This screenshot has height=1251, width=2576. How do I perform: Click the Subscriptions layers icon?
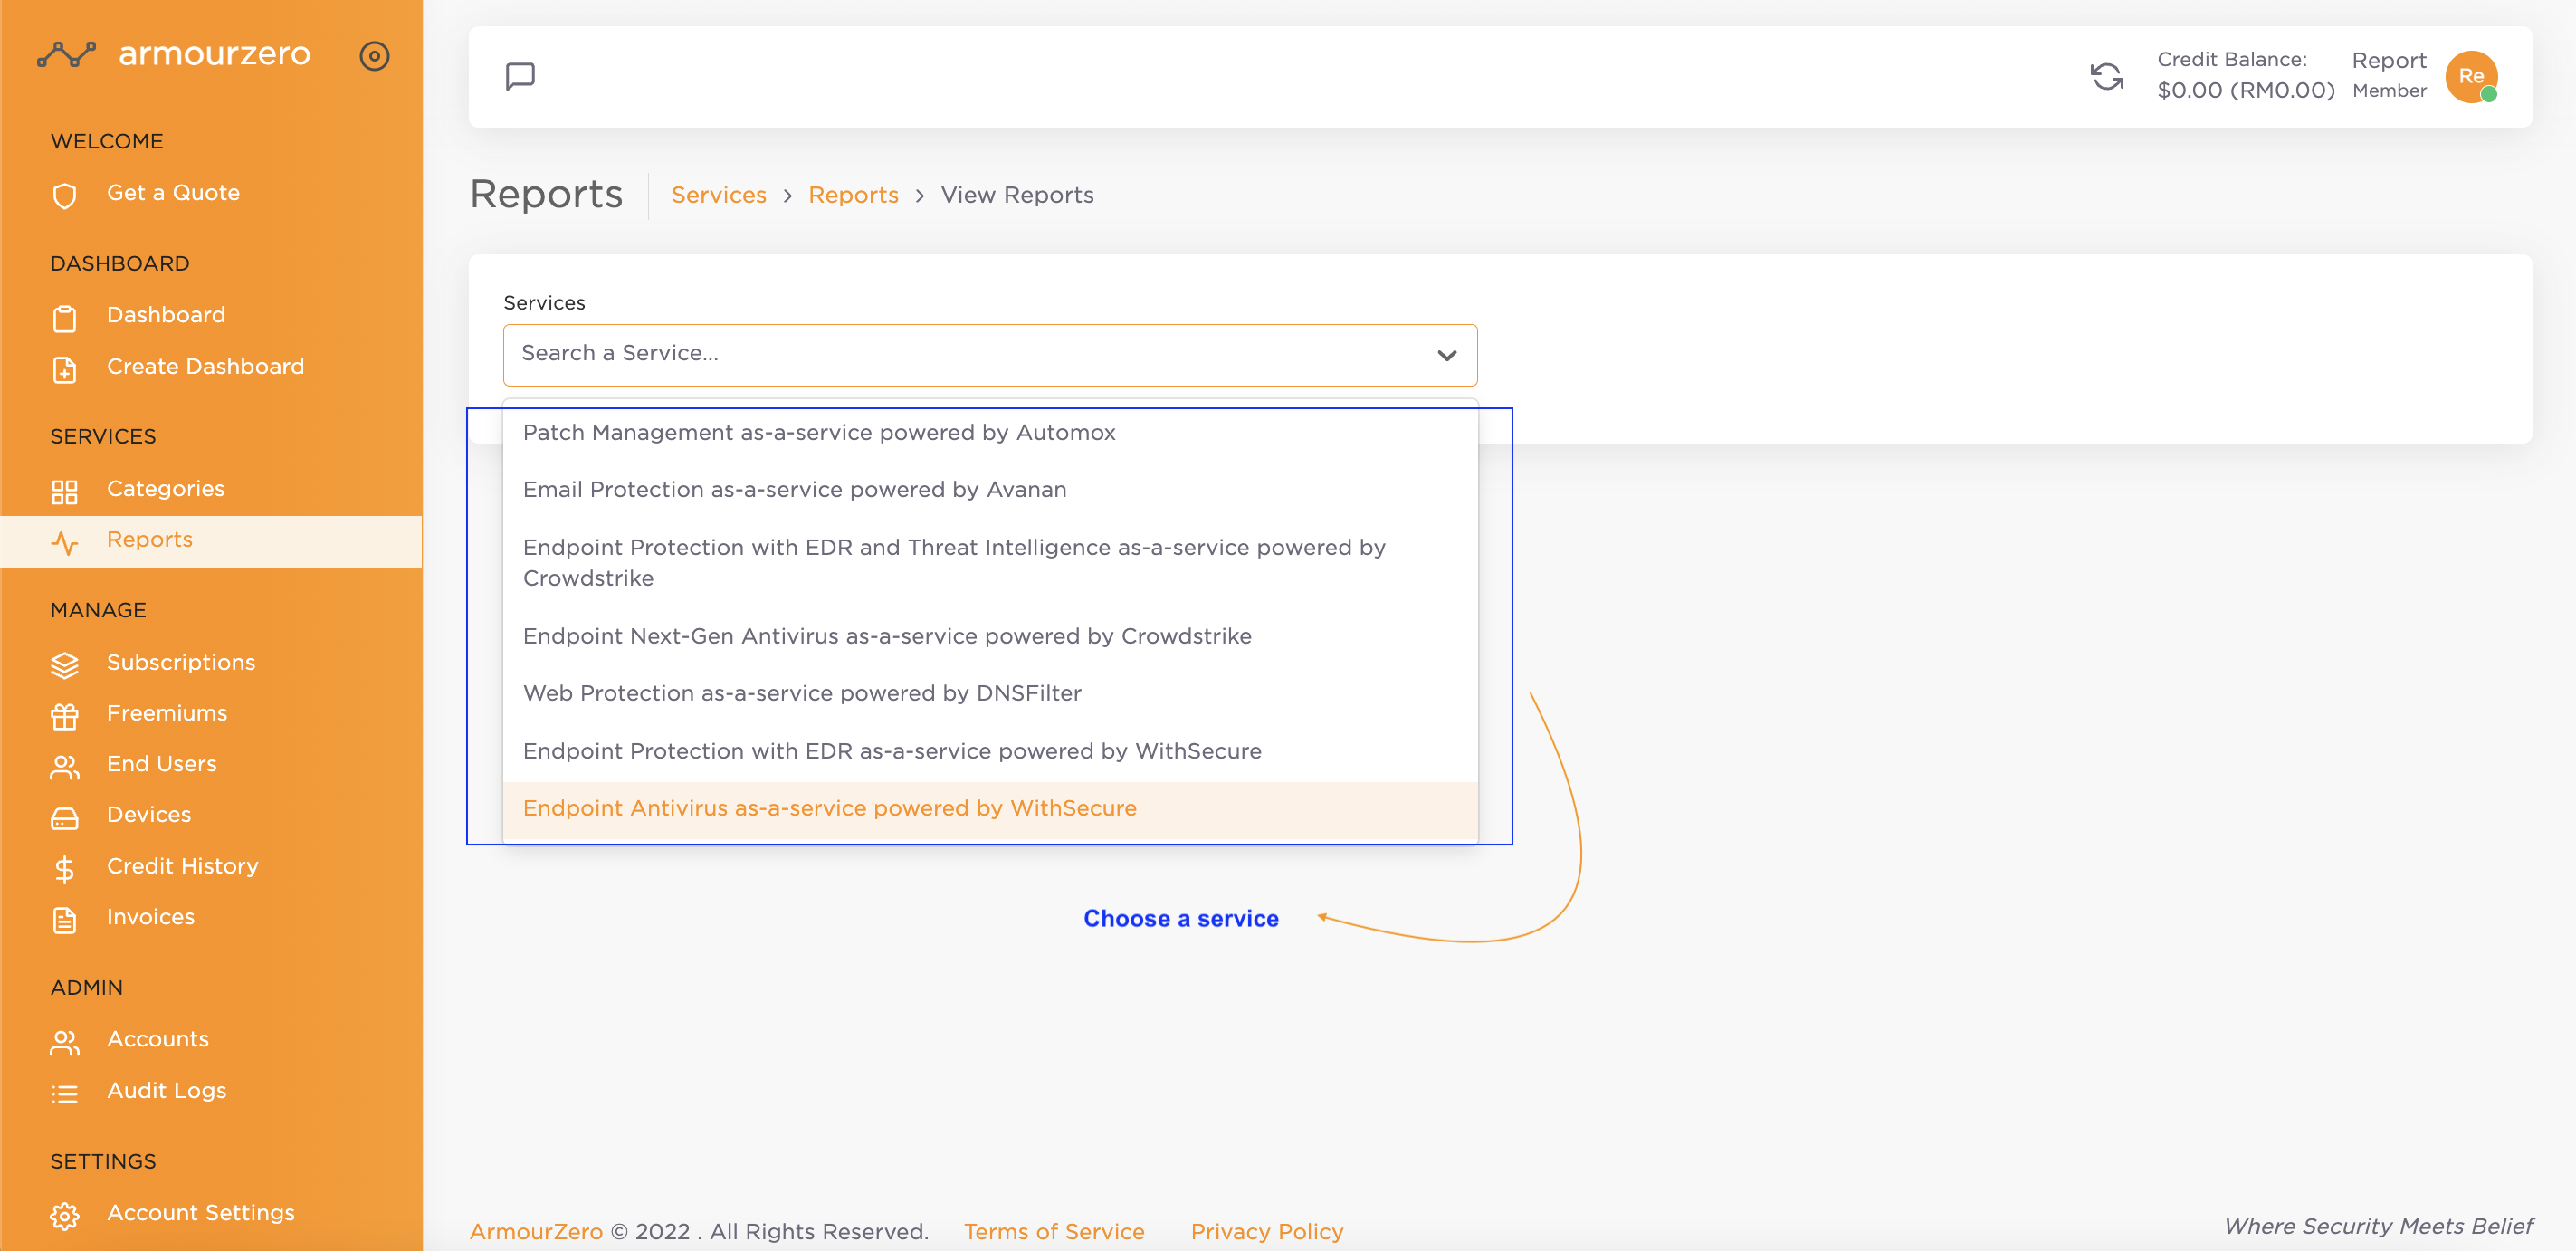pos(65,665)
